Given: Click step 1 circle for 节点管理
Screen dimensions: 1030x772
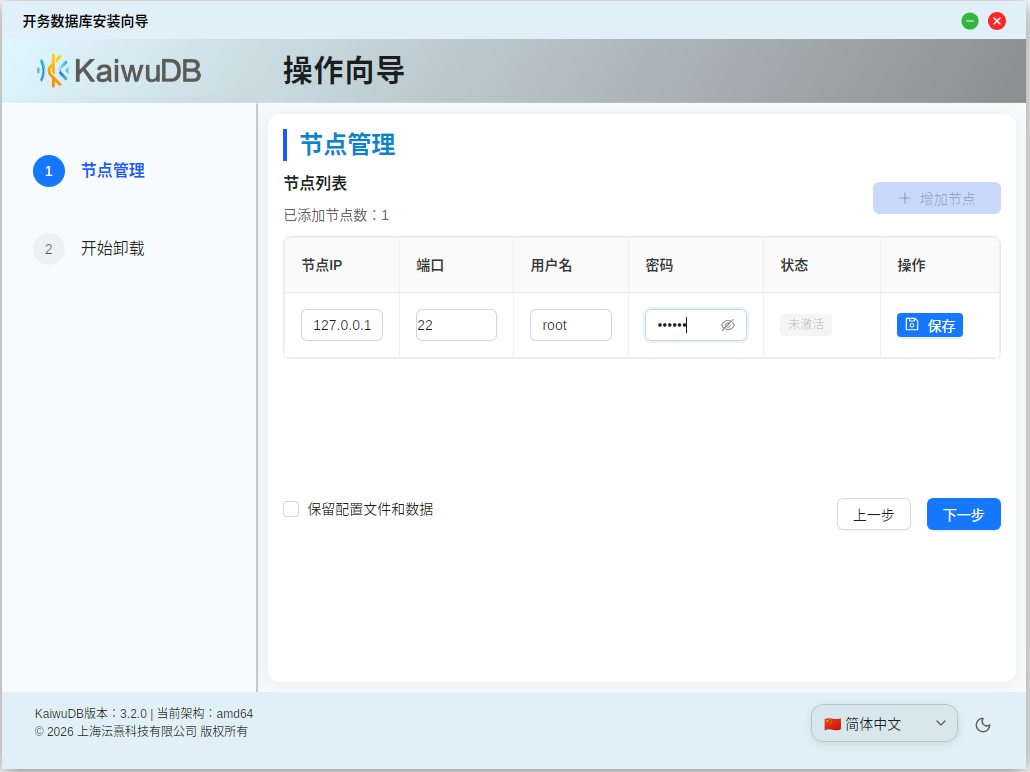Looking at the screenshot, I should point(49,171).
